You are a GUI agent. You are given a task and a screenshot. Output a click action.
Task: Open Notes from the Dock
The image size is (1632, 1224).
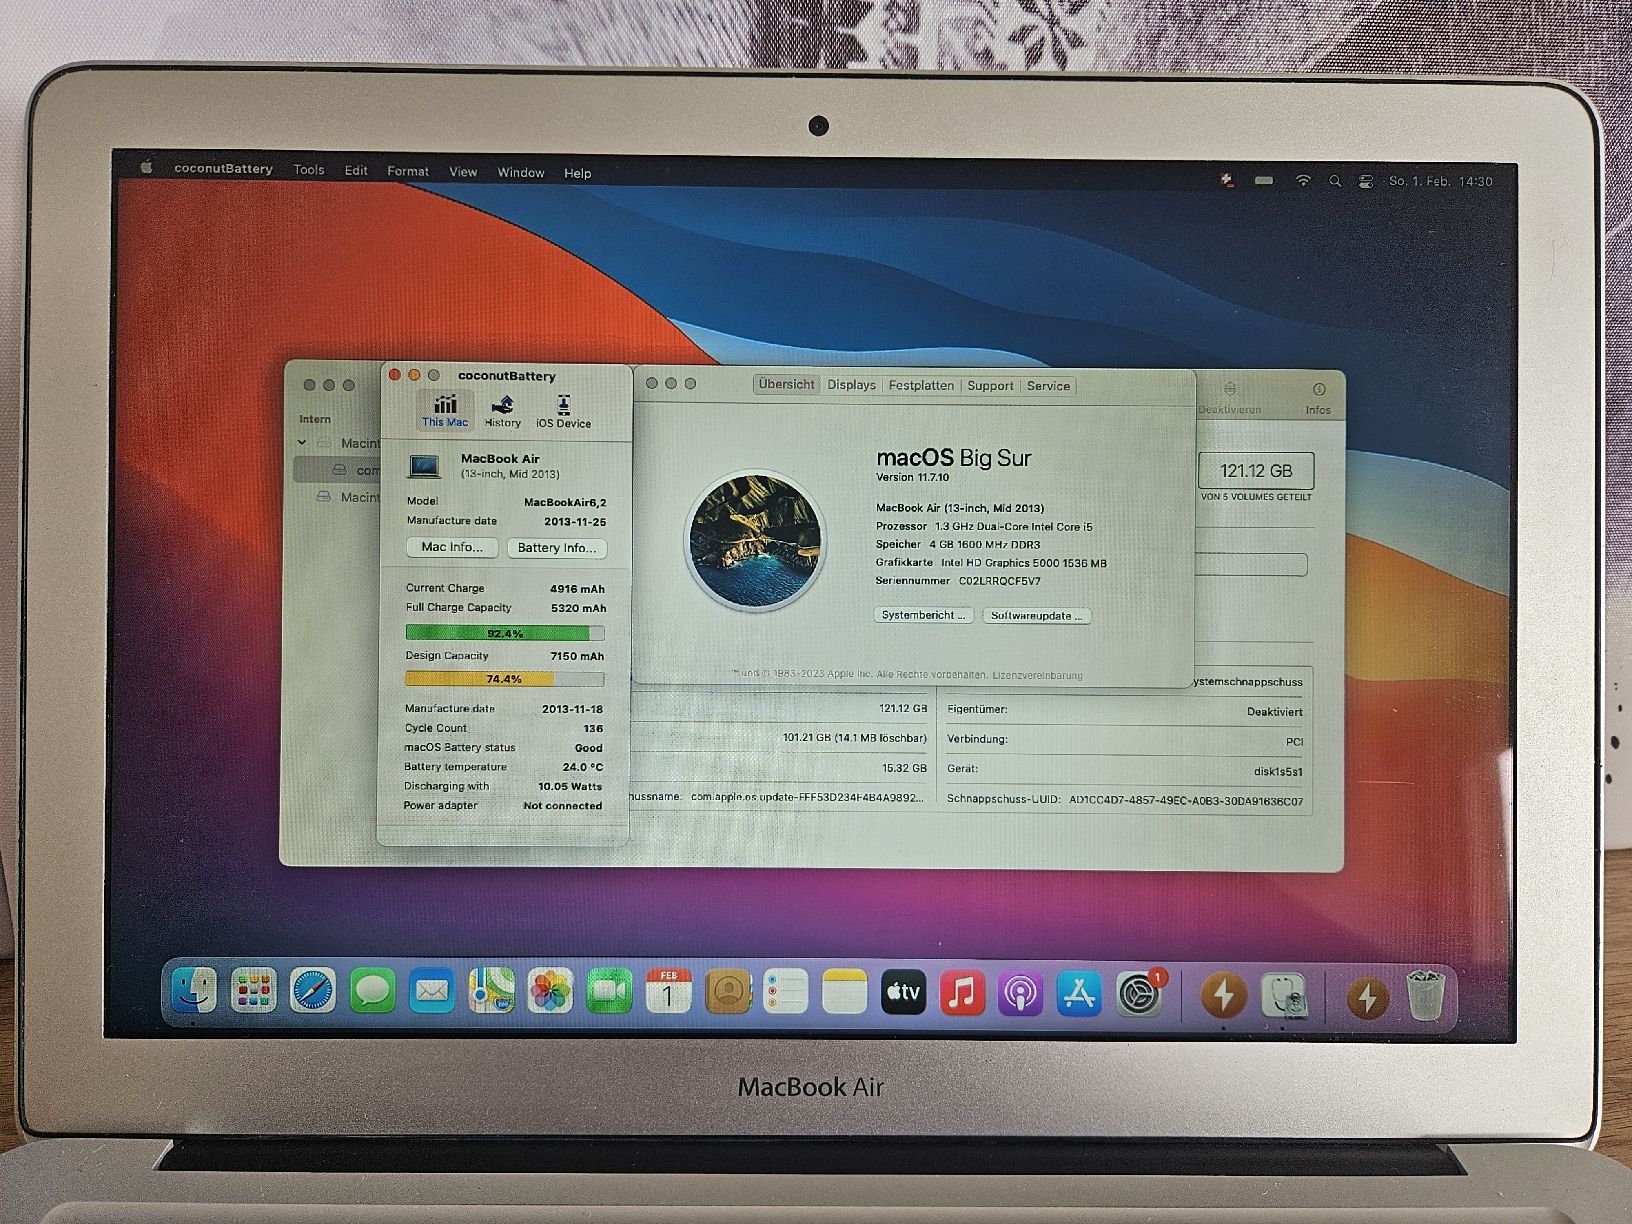844,993
